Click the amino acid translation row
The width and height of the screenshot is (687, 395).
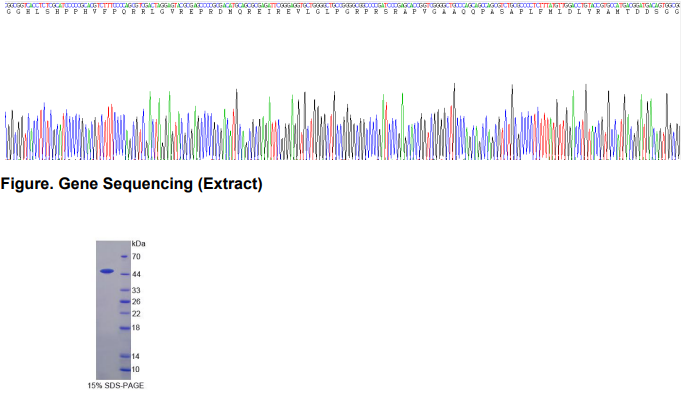[x=343, y=12]
